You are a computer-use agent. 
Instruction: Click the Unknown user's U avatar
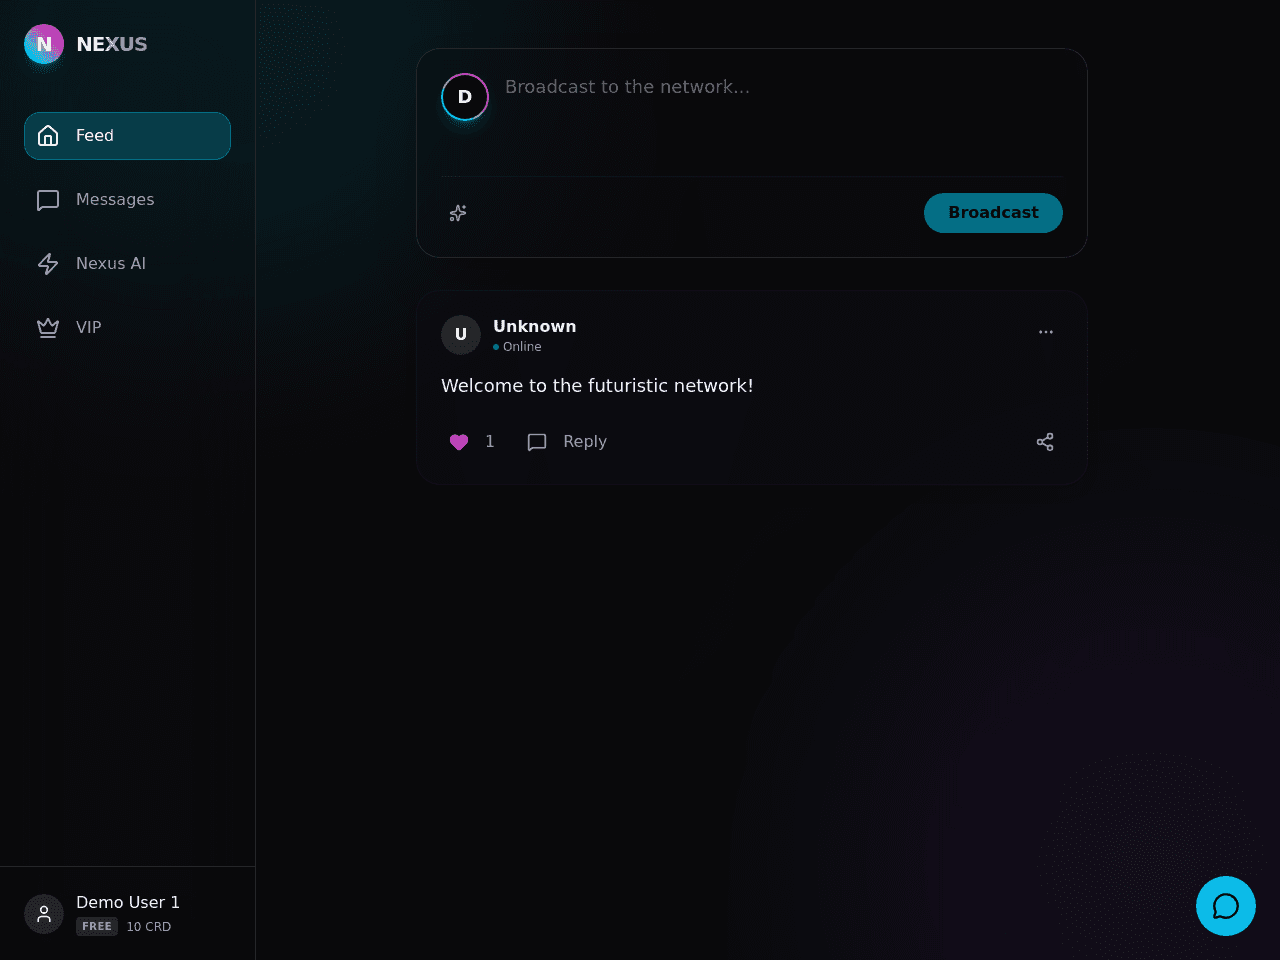[x=461, y=335]
